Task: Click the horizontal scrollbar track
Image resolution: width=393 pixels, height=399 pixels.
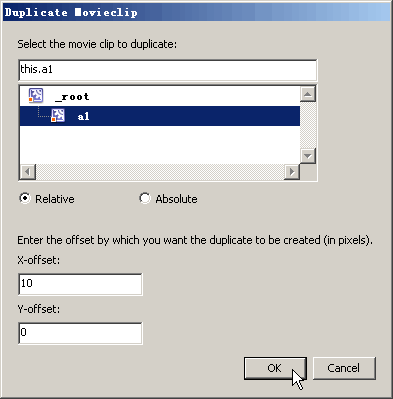Action: (160, 172)
